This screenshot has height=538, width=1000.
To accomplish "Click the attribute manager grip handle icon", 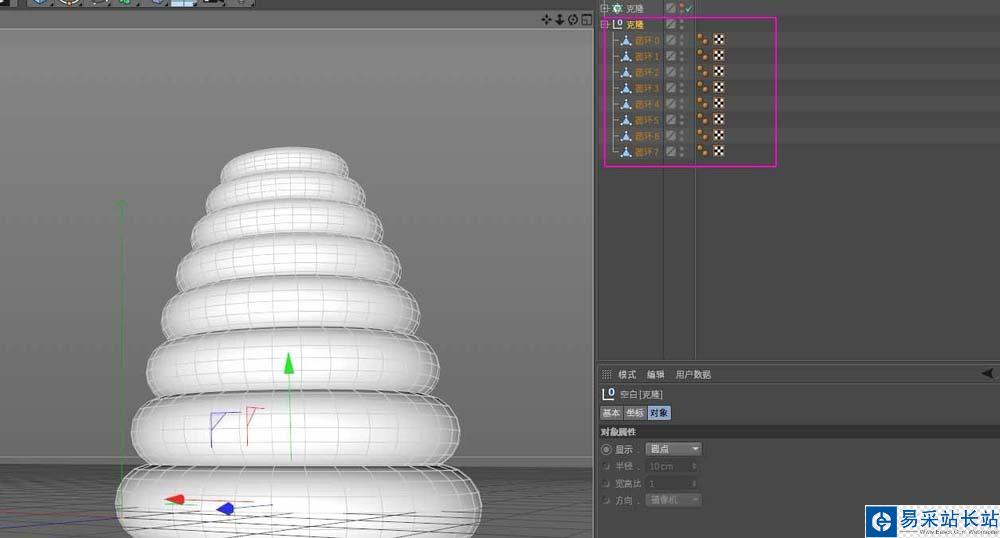I will (x=607, y=374).
